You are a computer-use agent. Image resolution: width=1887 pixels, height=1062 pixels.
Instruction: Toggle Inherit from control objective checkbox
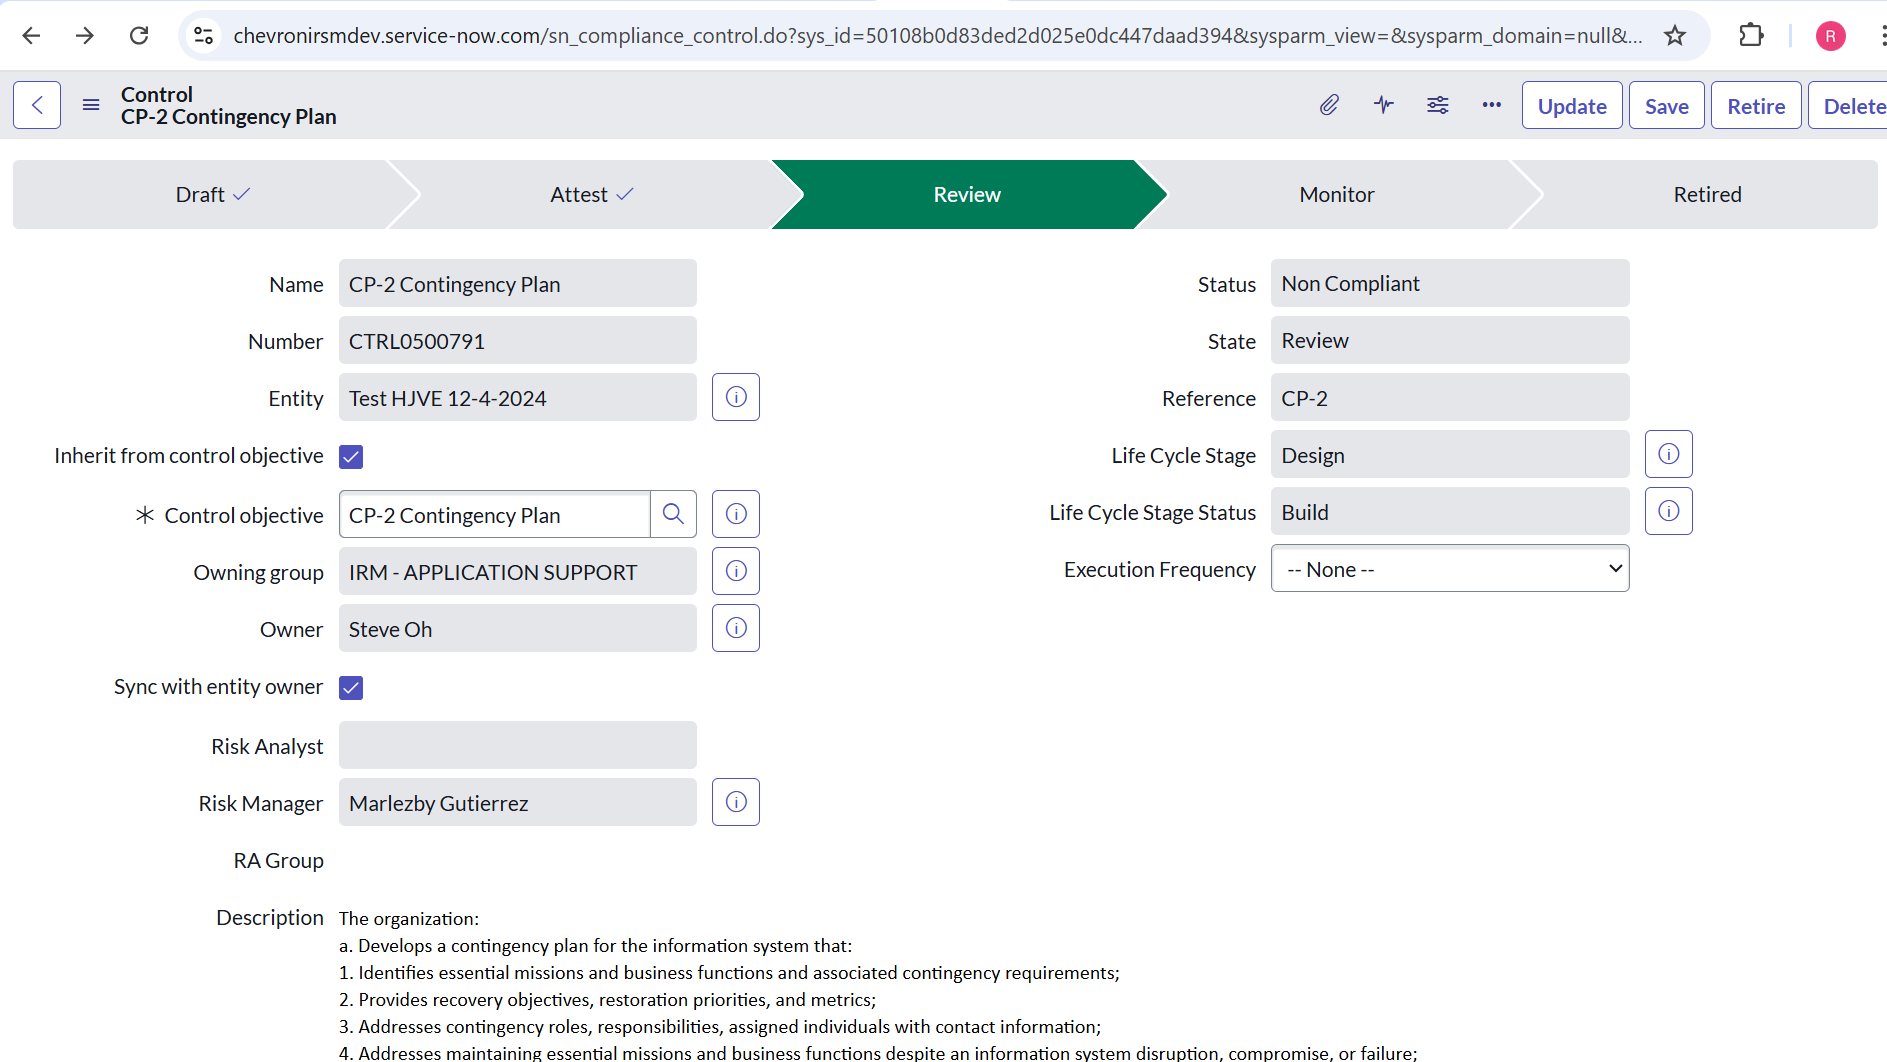tap(351, 457)
